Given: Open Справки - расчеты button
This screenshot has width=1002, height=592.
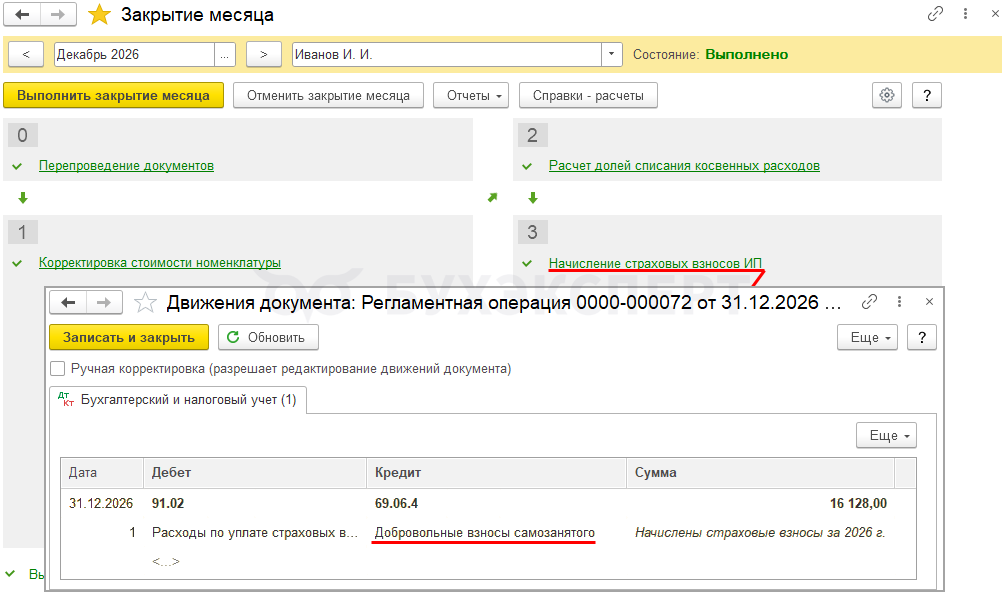Looking at the screenshot, I should coord(588,95).
